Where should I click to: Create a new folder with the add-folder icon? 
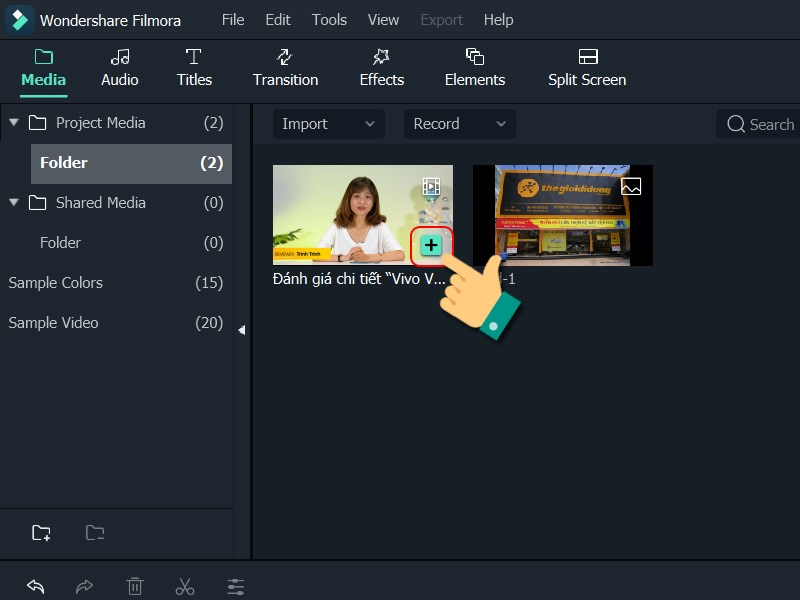tap(41, 533)
